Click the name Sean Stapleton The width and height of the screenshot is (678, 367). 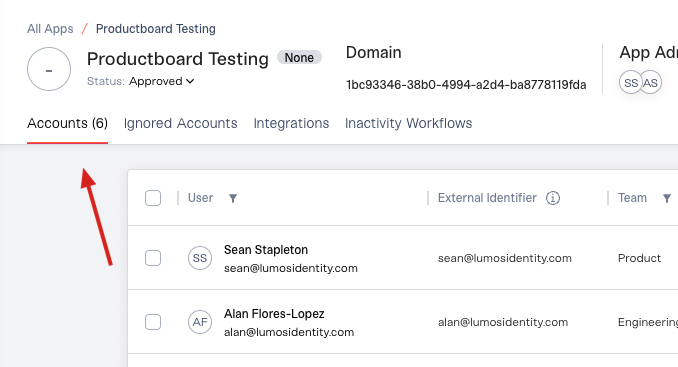(266, 250)
